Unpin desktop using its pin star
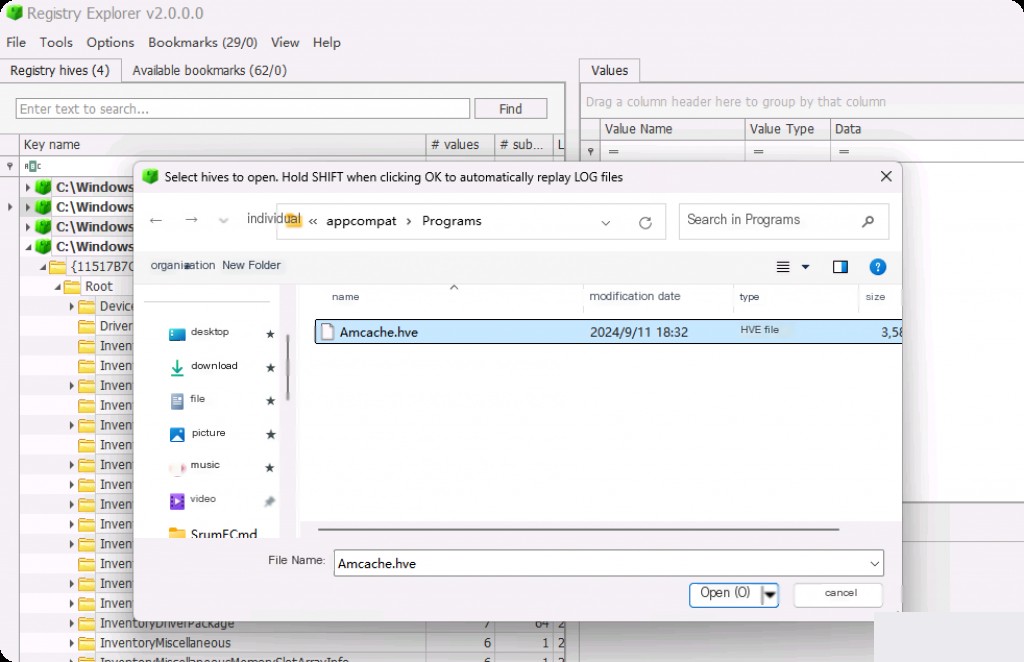1024x662 pixels. (x=270, y=334)
